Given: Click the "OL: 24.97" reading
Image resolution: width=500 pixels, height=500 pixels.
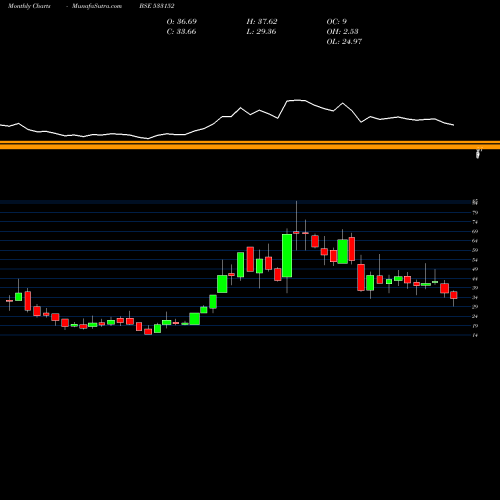Looking at the screenshot, I should (x=344, y=41).
